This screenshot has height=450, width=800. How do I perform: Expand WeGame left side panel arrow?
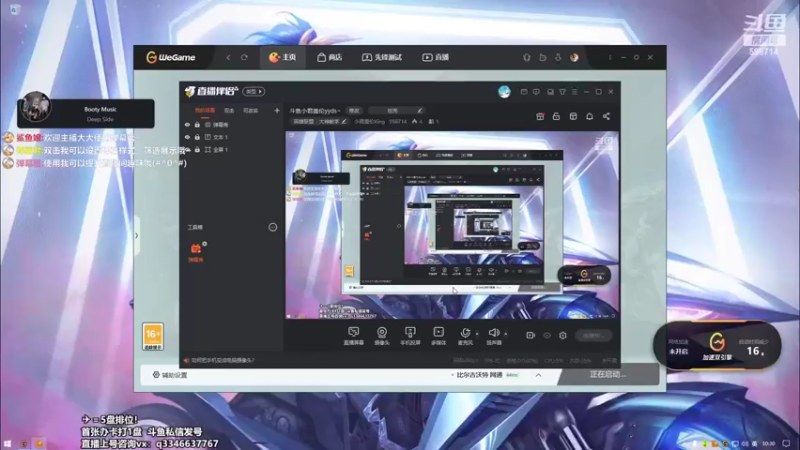coord(136,235)
